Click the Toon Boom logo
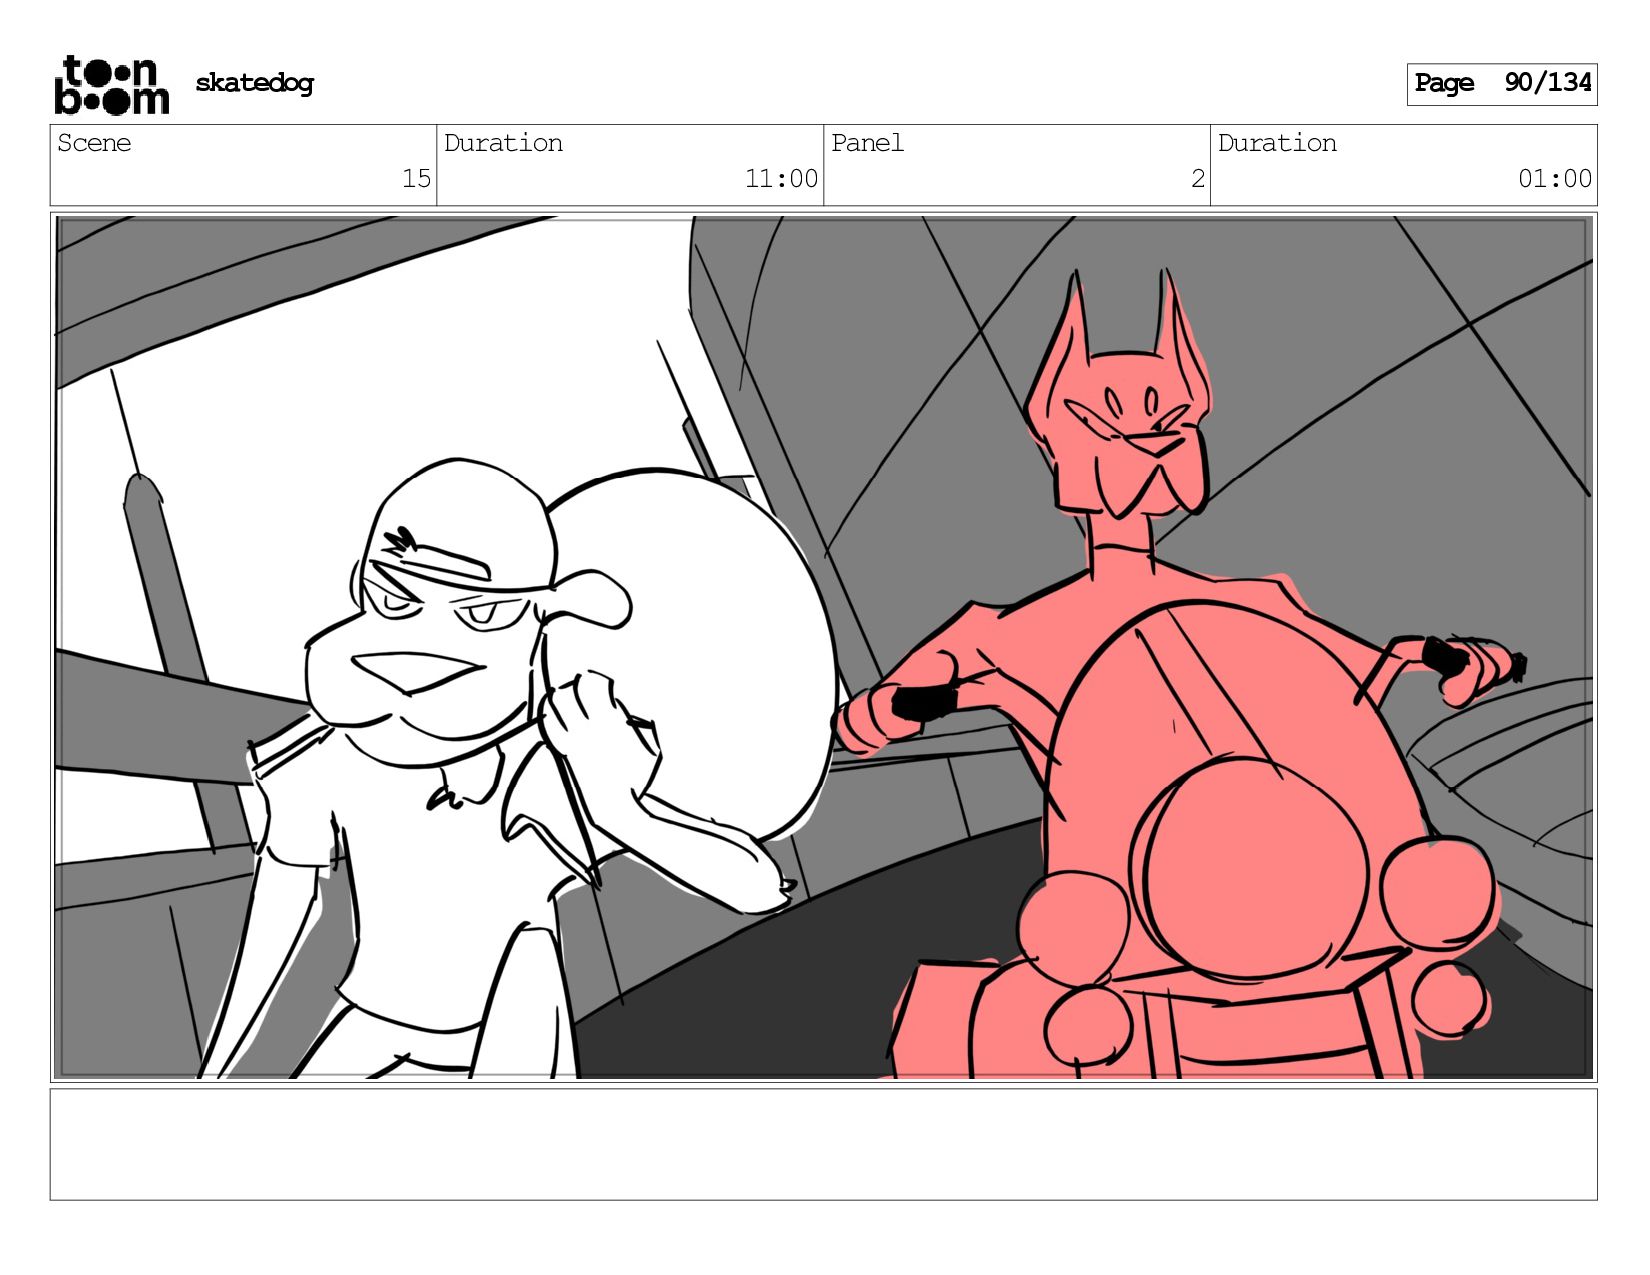 click(x=111, y=85)
